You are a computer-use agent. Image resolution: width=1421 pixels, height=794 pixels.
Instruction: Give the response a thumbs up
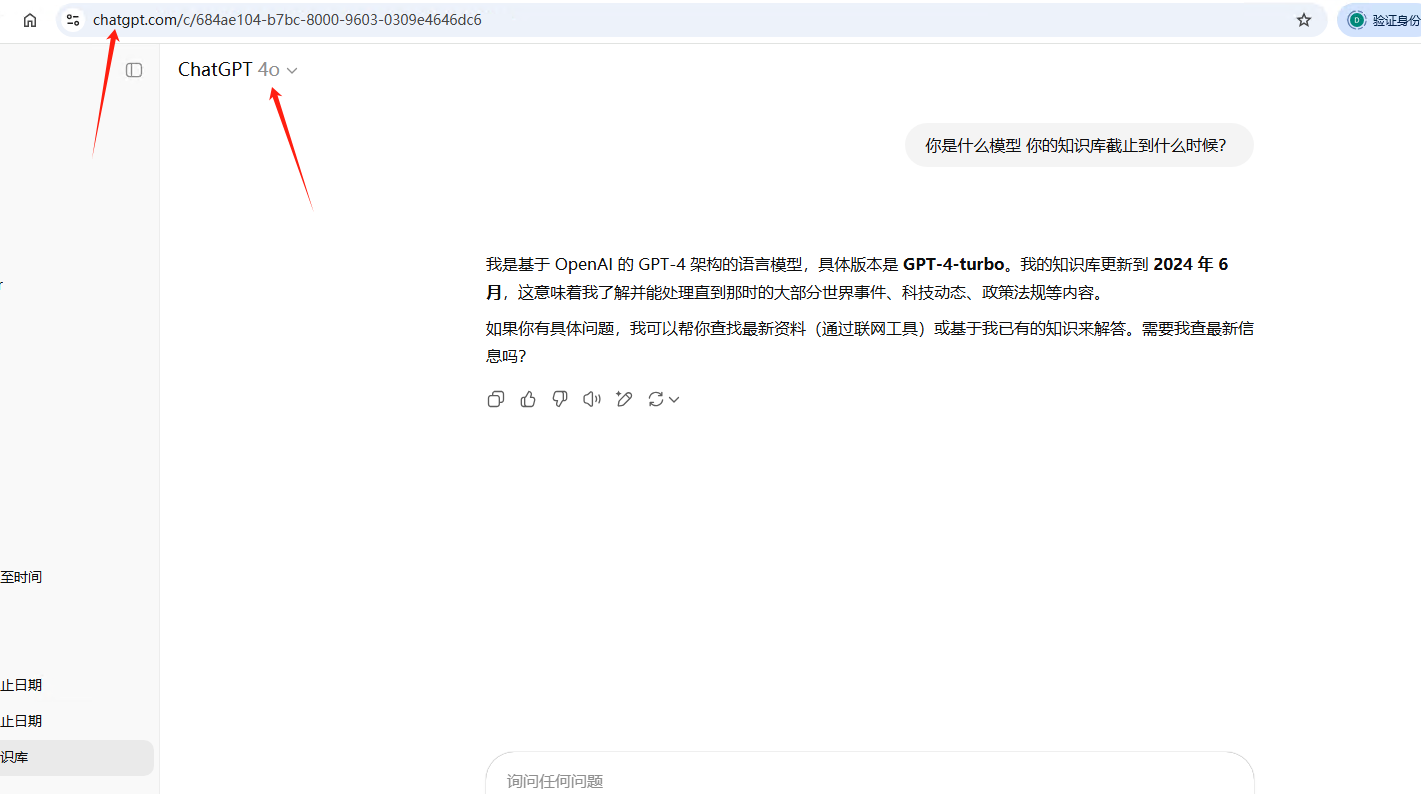point(528,399)
